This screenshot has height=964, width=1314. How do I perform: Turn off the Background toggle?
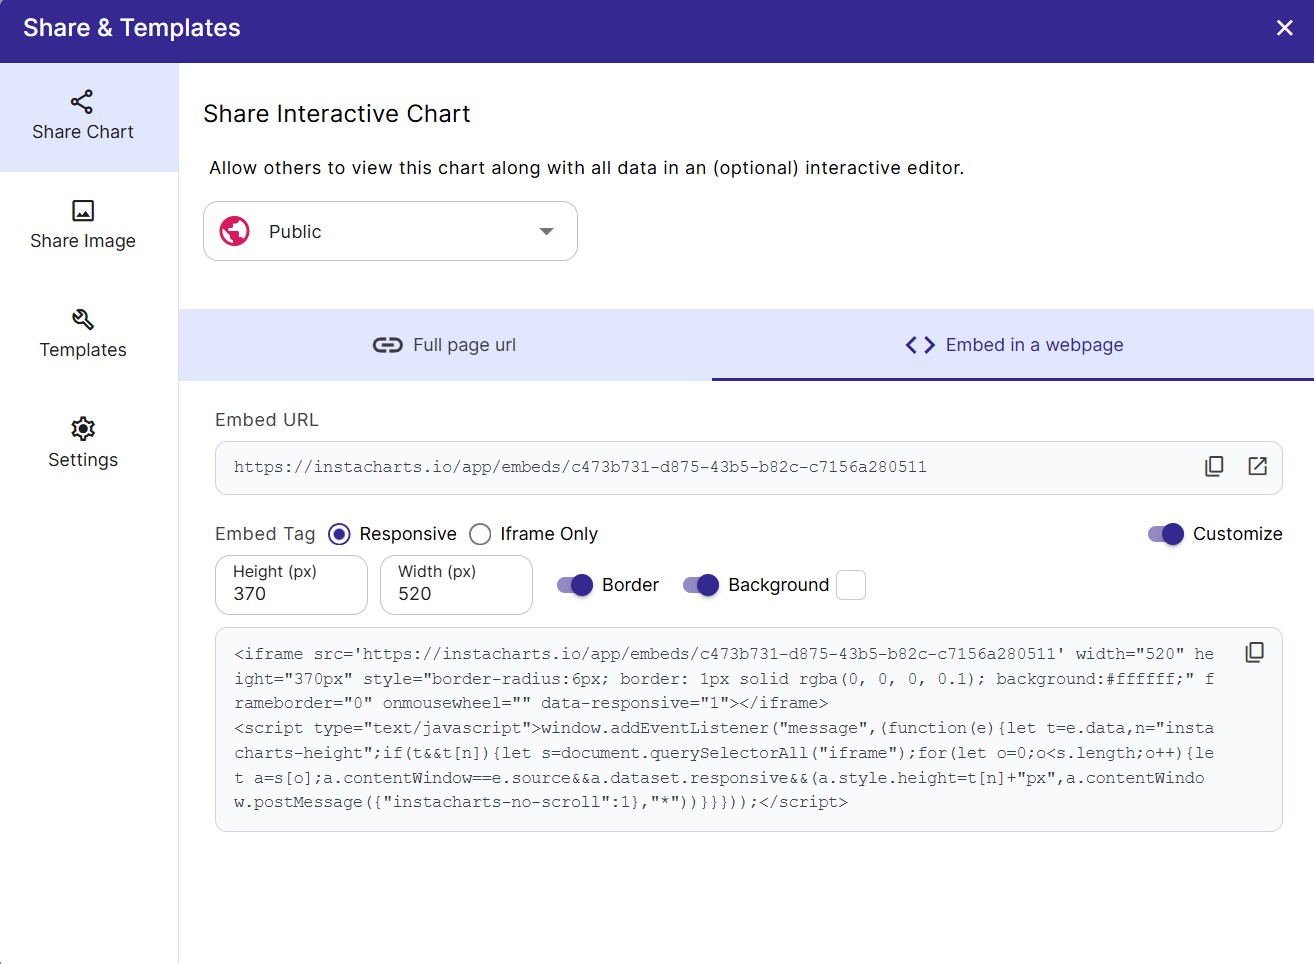tap(701, 585)
